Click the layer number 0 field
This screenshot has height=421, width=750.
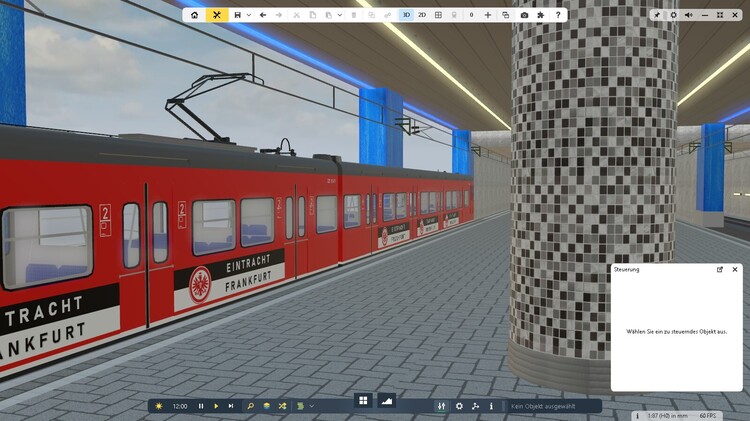click(471, 15)
